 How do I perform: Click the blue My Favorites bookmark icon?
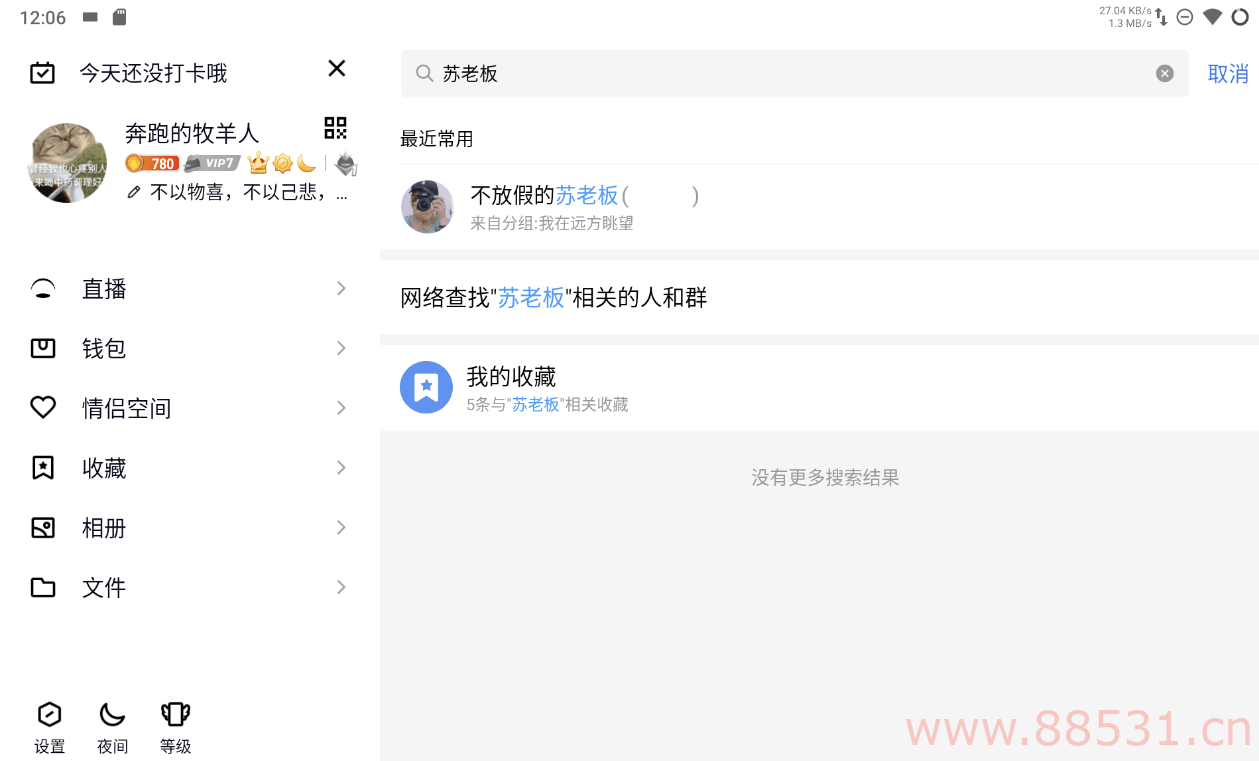click(x=426, y=387)
